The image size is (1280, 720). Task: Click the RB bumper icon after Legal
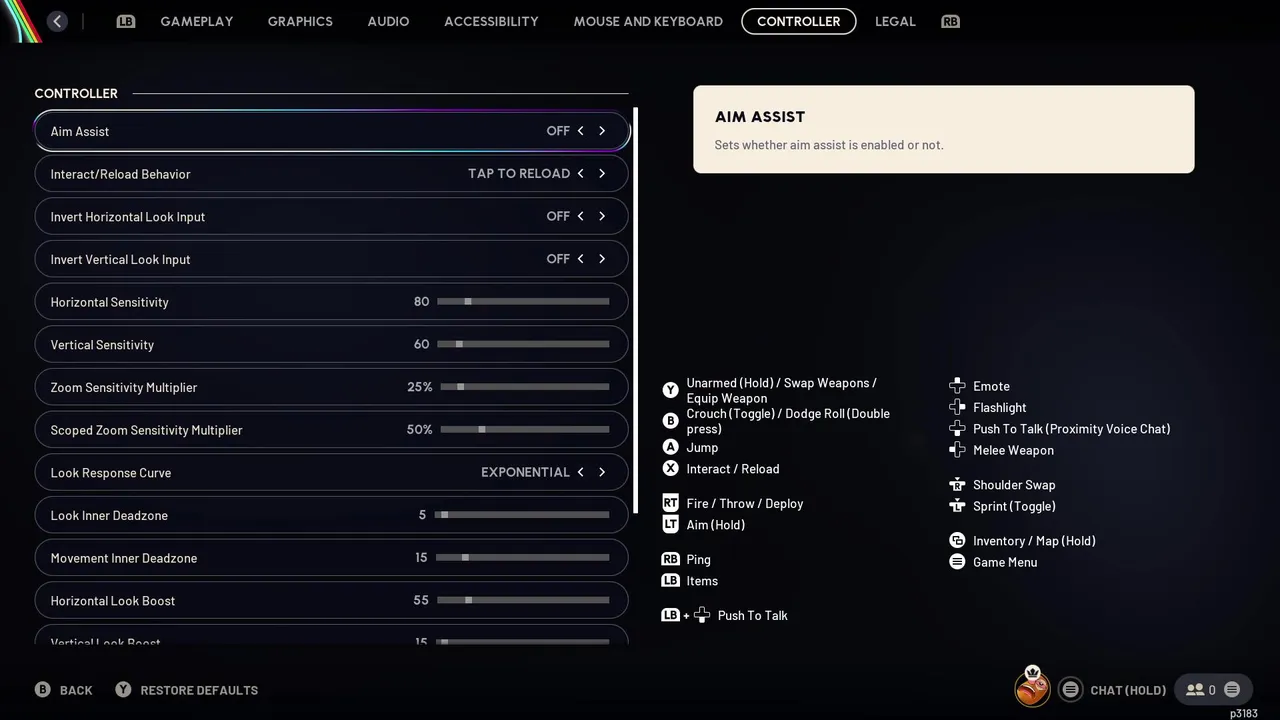(950, 21)
